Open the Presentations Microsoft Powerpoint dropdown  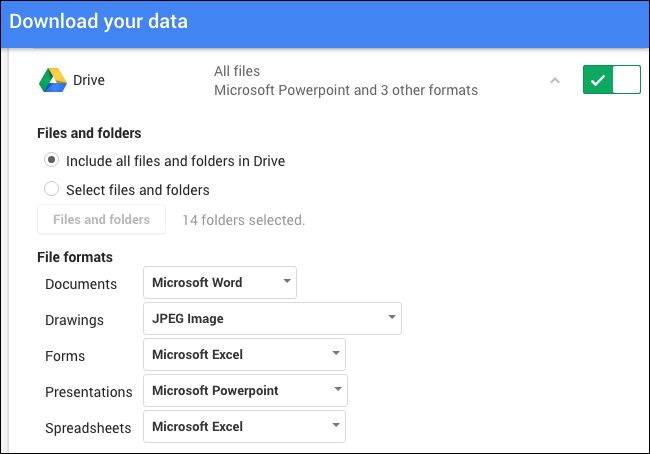point(244,391)
